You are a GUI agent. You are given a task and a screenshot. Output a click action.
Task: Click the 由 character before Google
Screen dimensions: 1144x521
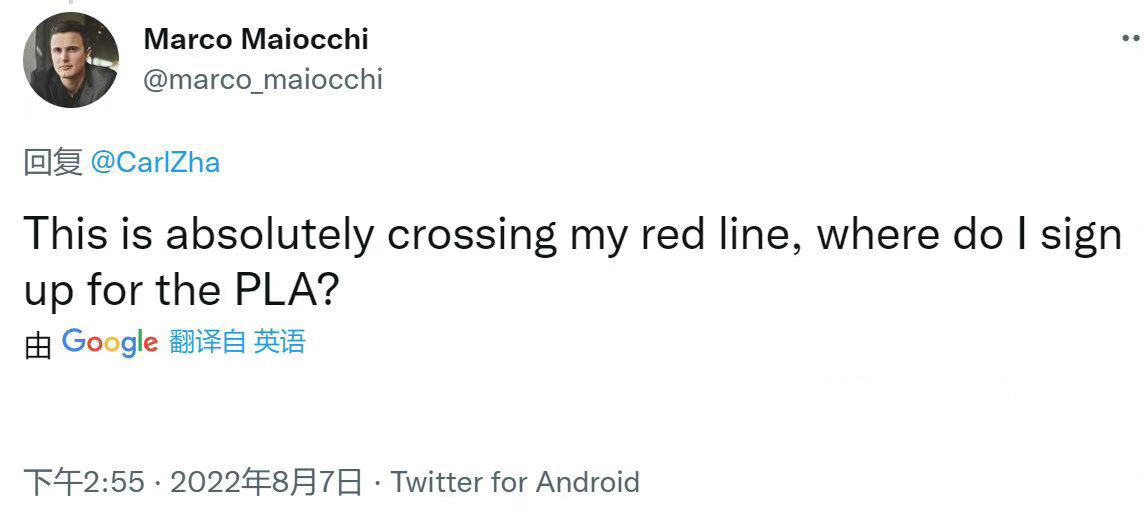click(38, 346)
